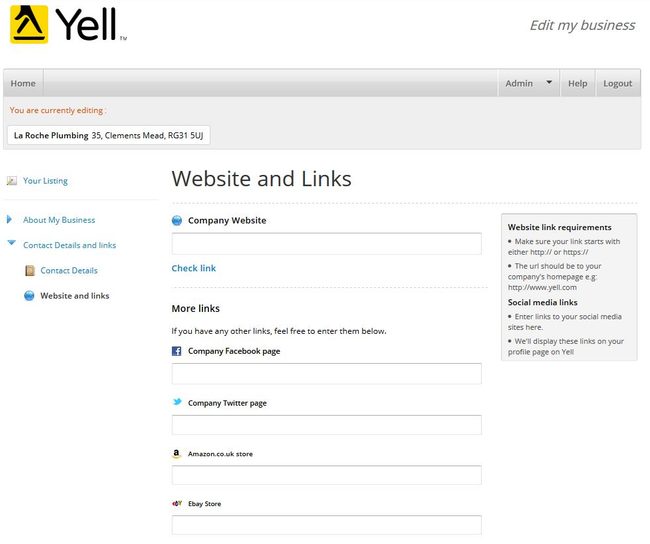This screenshot has width=650, height=544.
Task: Click the Yell logo icon
Action: 29,24
